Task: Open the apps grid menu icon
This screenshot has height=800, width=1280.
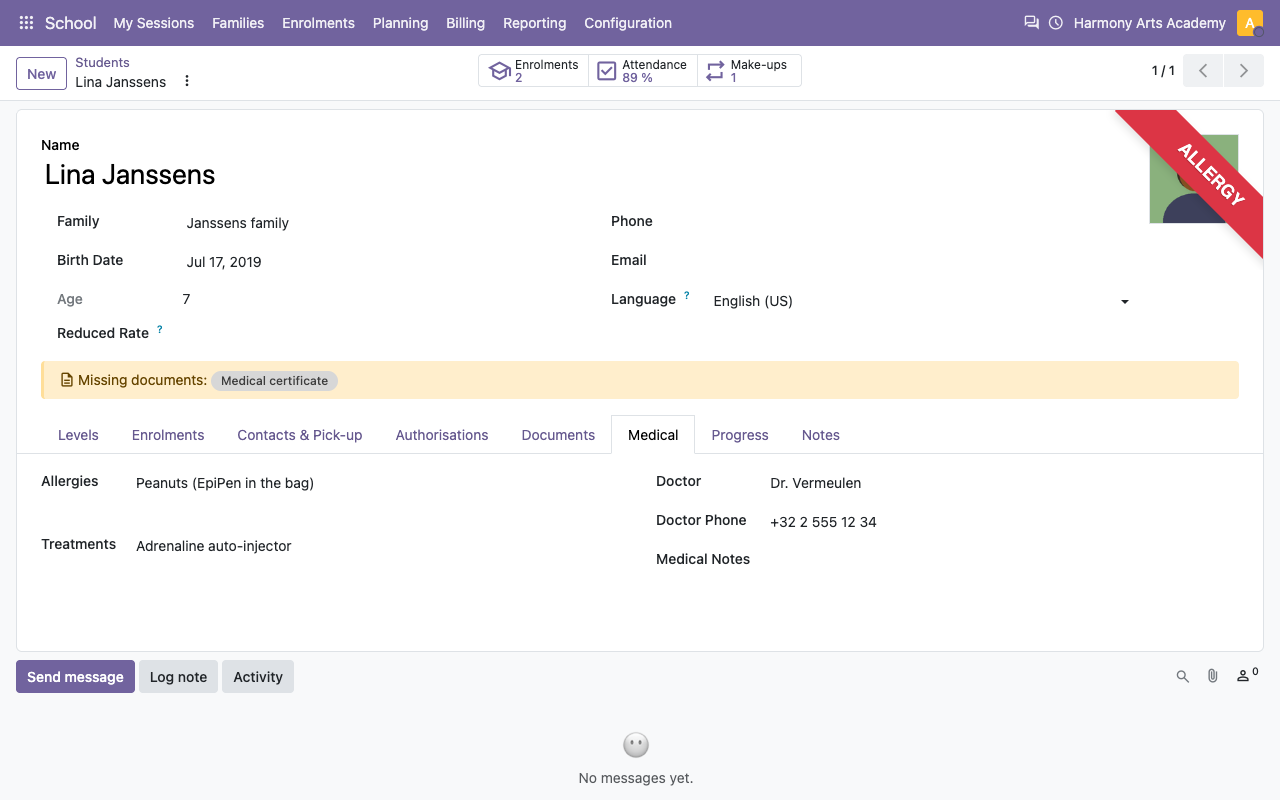Action: (27, 22)
